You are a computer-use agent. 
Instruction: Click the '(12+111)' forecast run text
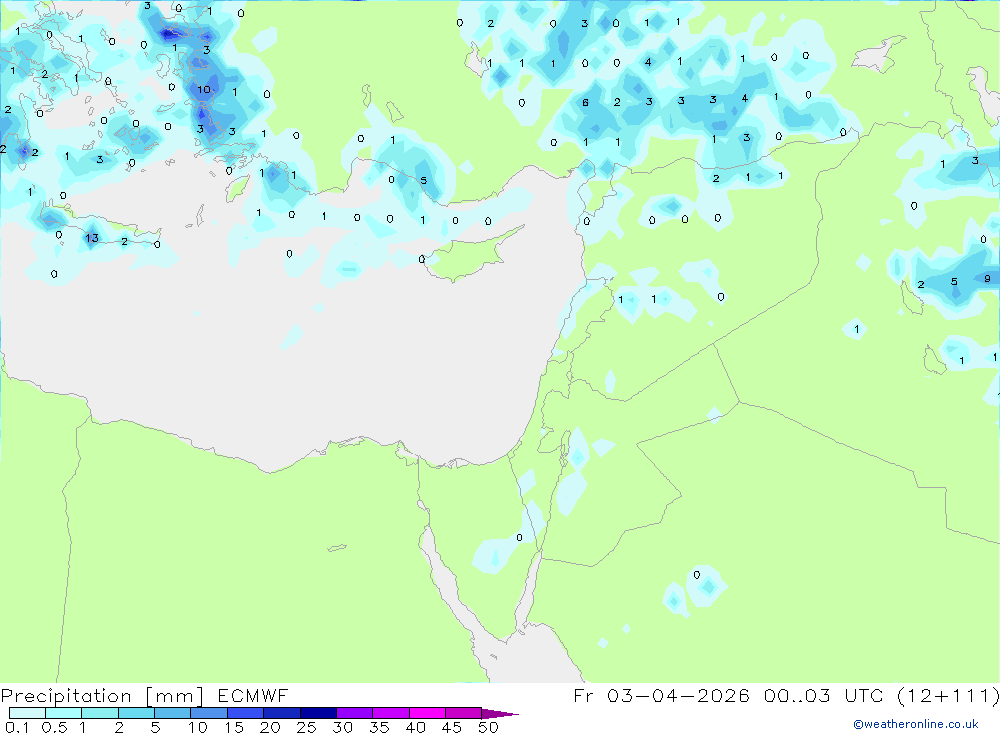tap(950, 696)
